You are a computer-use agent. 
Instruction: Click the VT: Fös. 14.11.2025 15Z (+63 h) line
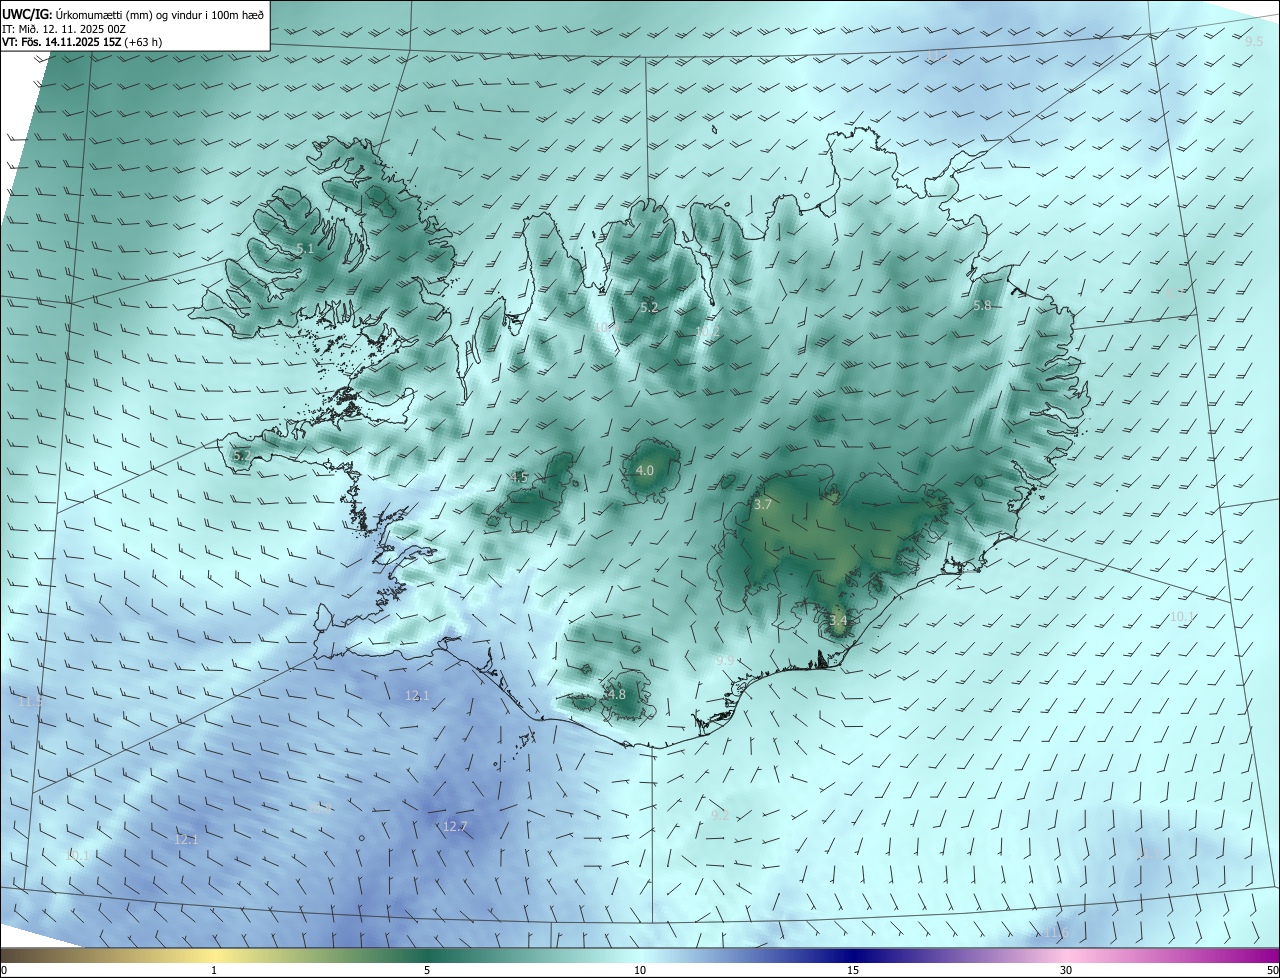tap(82, 42)
